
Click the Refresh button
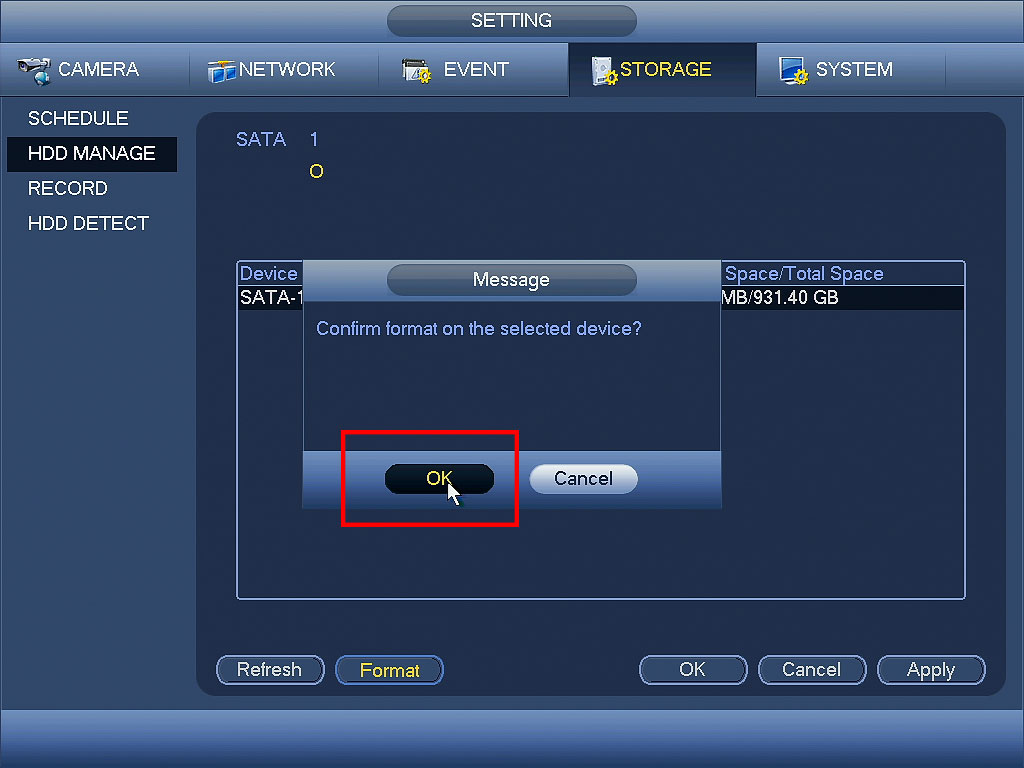point(270,670)
